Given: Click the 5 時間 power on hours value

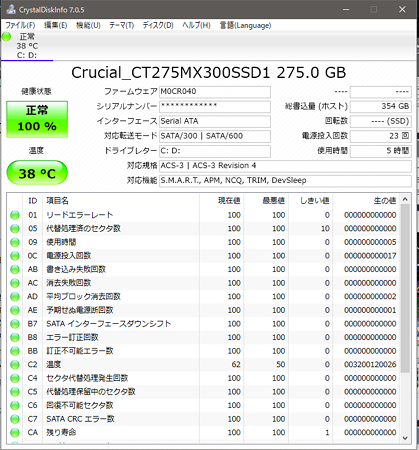Looking at the screenshot, I should (x=380, y=151).
